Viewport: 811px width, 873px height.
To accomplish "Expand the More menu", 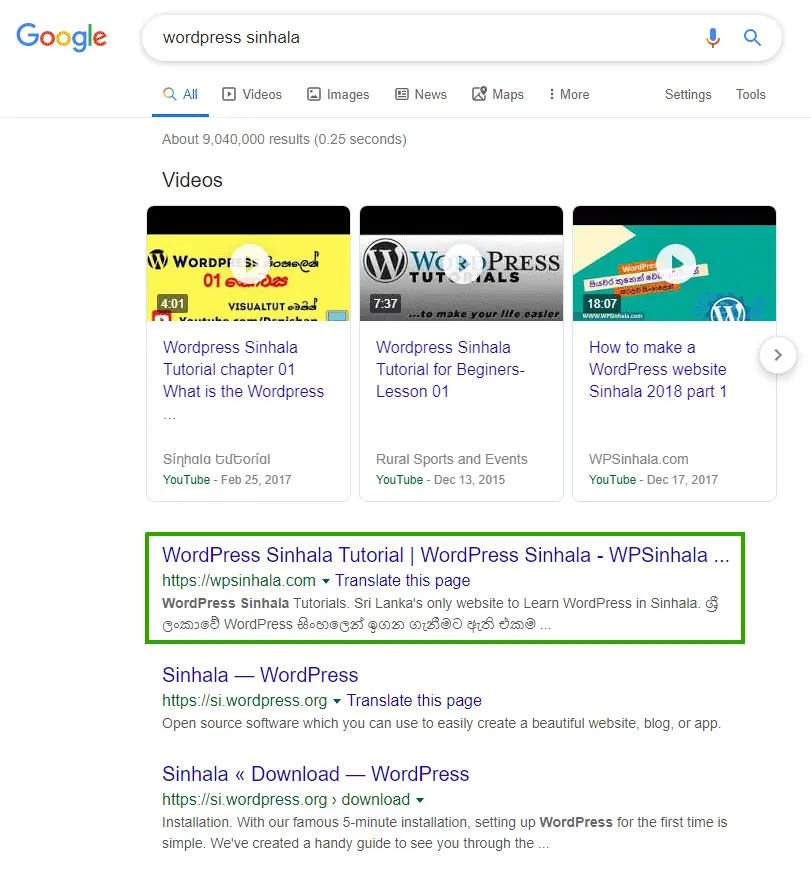I will tap(568, 94).
